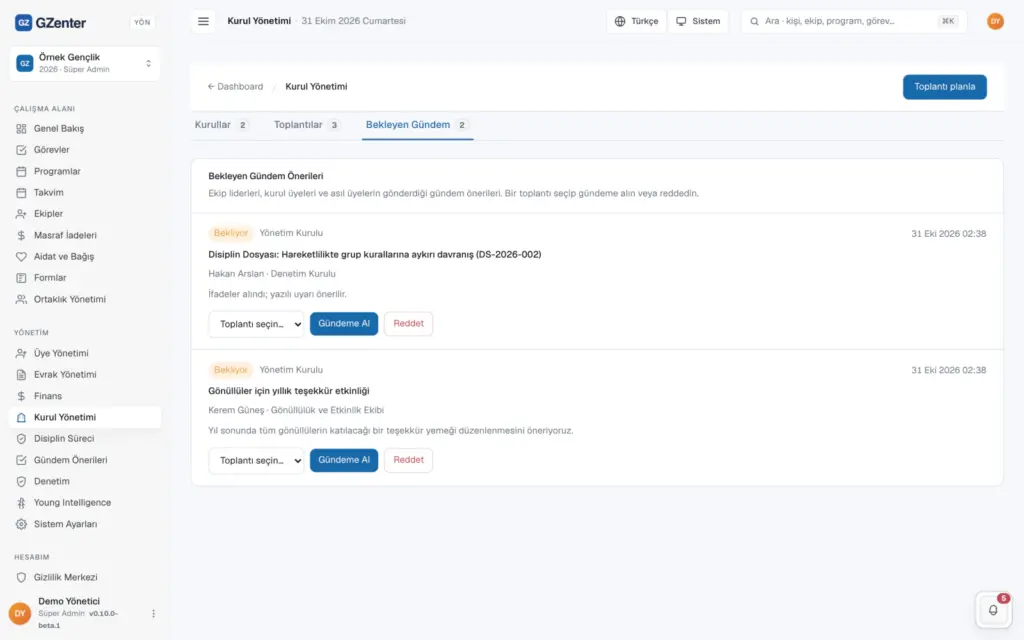1024x640 pixels.
Task: Click the Gönüllüler için yıllık teşekkür etkinliği title
Action: [x=289, y=391]
